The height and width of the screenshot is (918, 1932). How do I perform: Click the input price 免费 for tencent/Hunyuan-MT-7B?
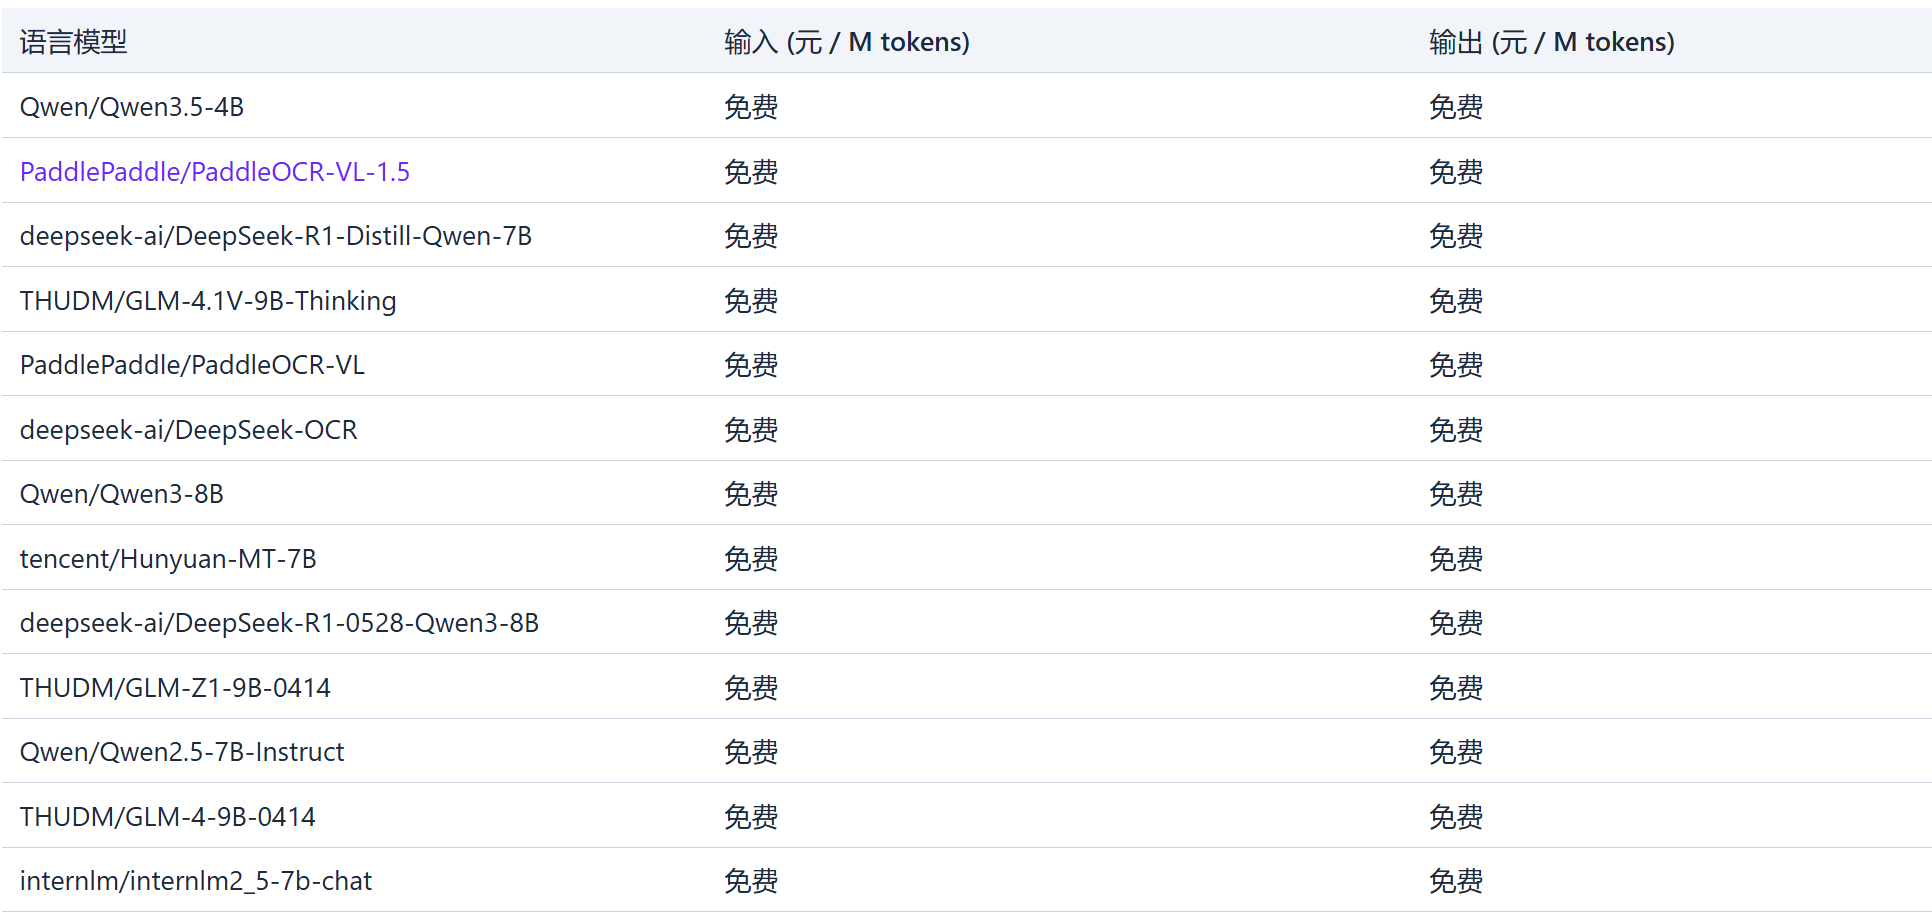(x=751, y=559)
